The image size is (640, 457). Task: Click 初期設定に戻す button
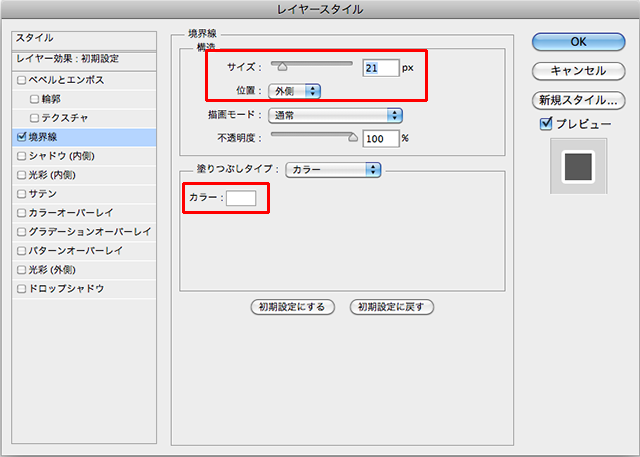pyautogui.click(x=392, y=307)
